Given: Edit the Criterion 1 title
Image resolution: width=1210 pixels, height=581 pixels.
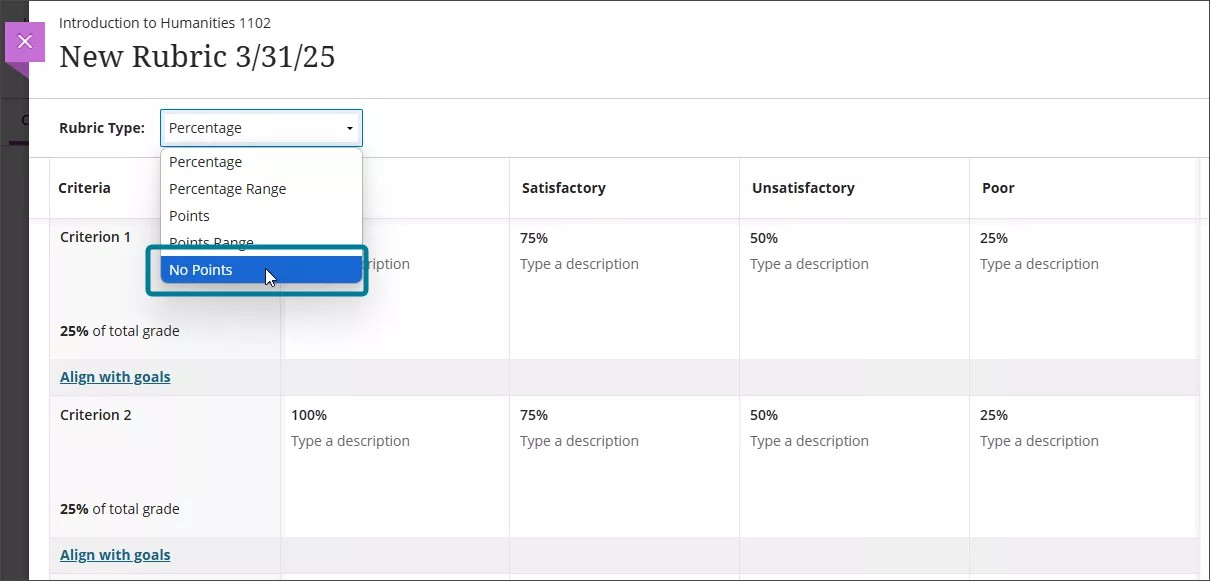Looking at the screenshot, I should [95, 237].
